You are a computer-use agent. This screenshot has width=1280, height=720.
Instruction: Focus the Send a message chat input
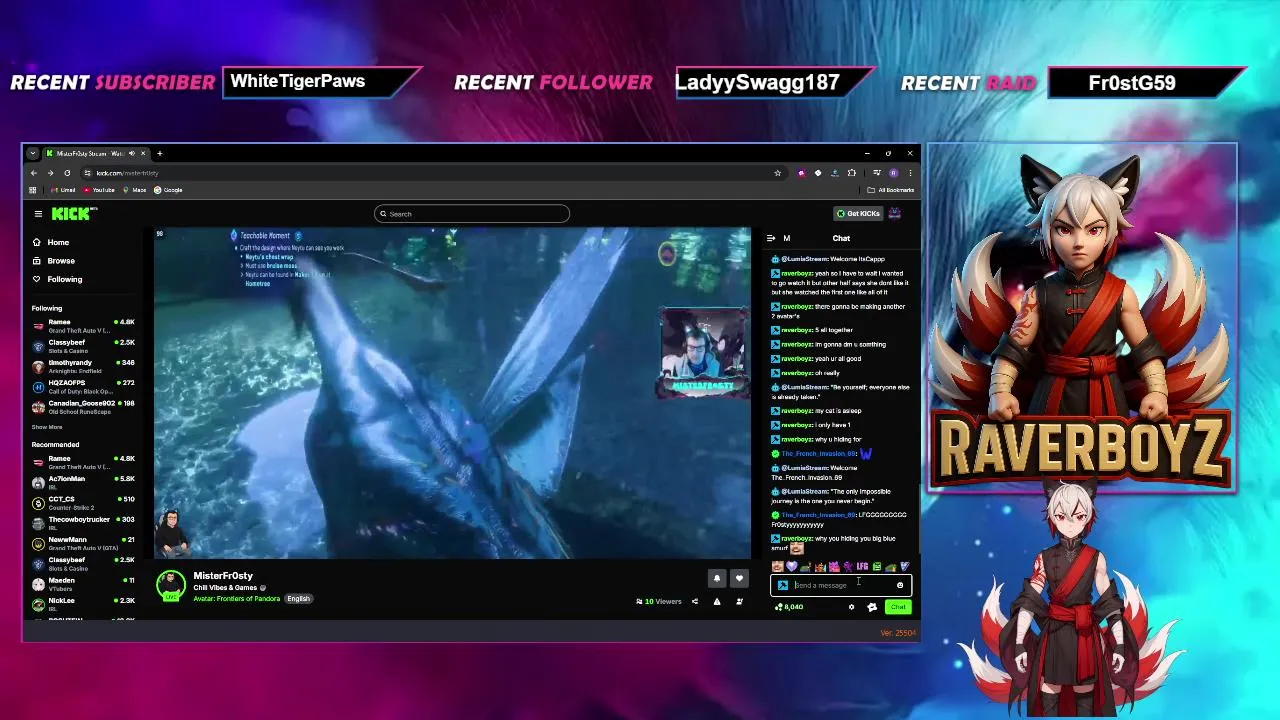tap(840, 585)
